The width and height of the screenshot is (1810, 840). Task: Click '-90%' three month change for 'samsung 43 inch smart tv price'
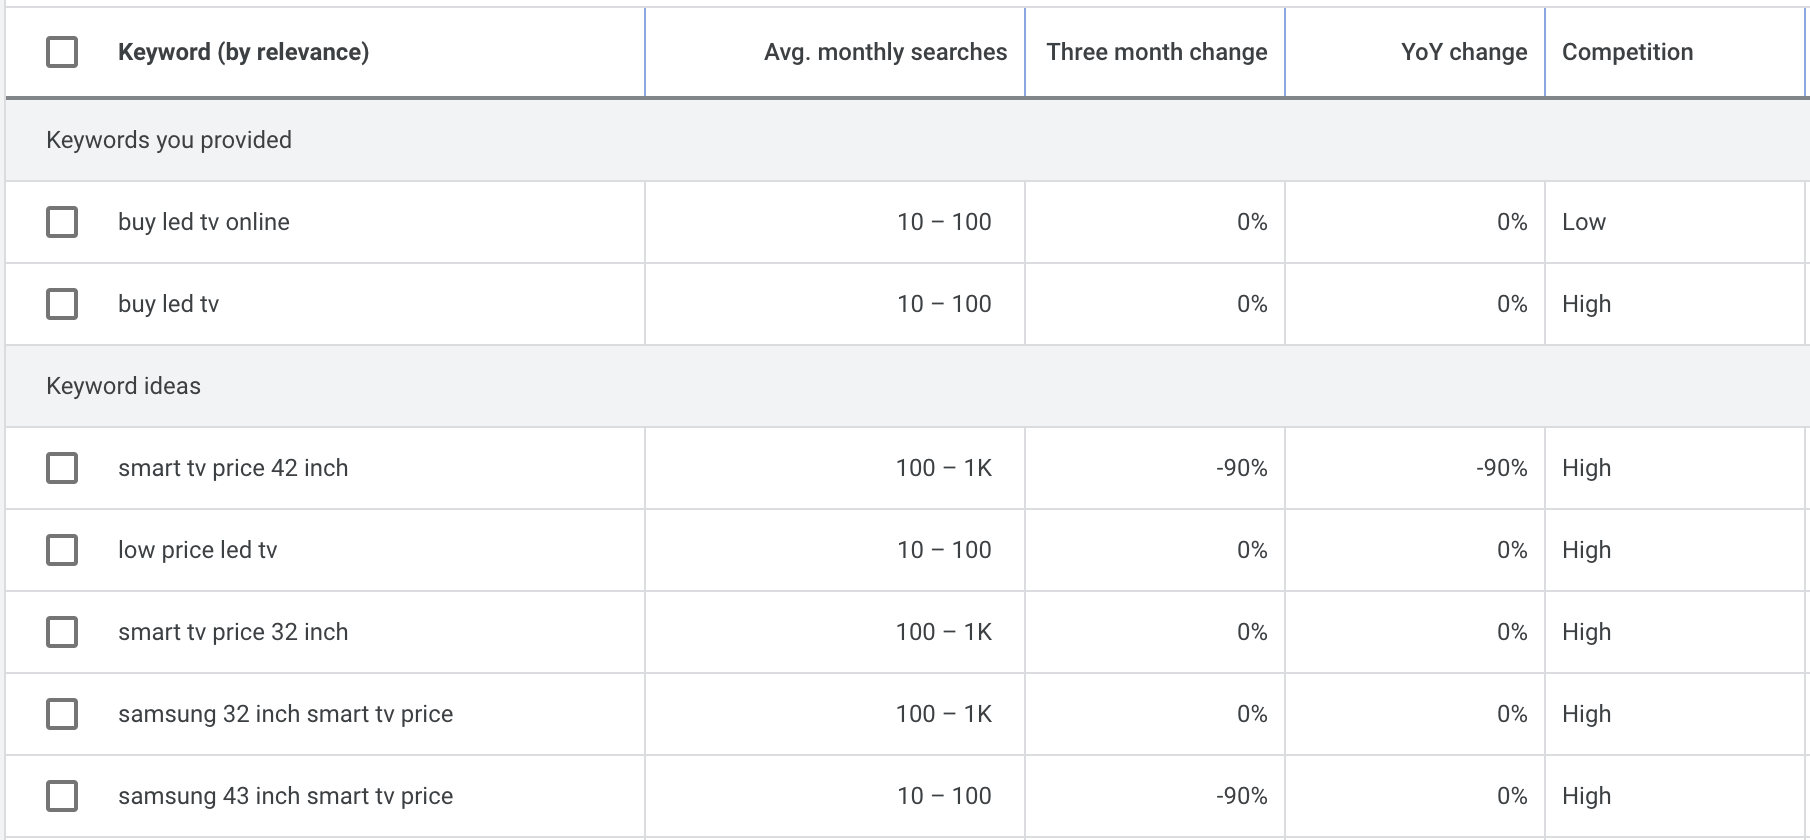[1242, 796]
